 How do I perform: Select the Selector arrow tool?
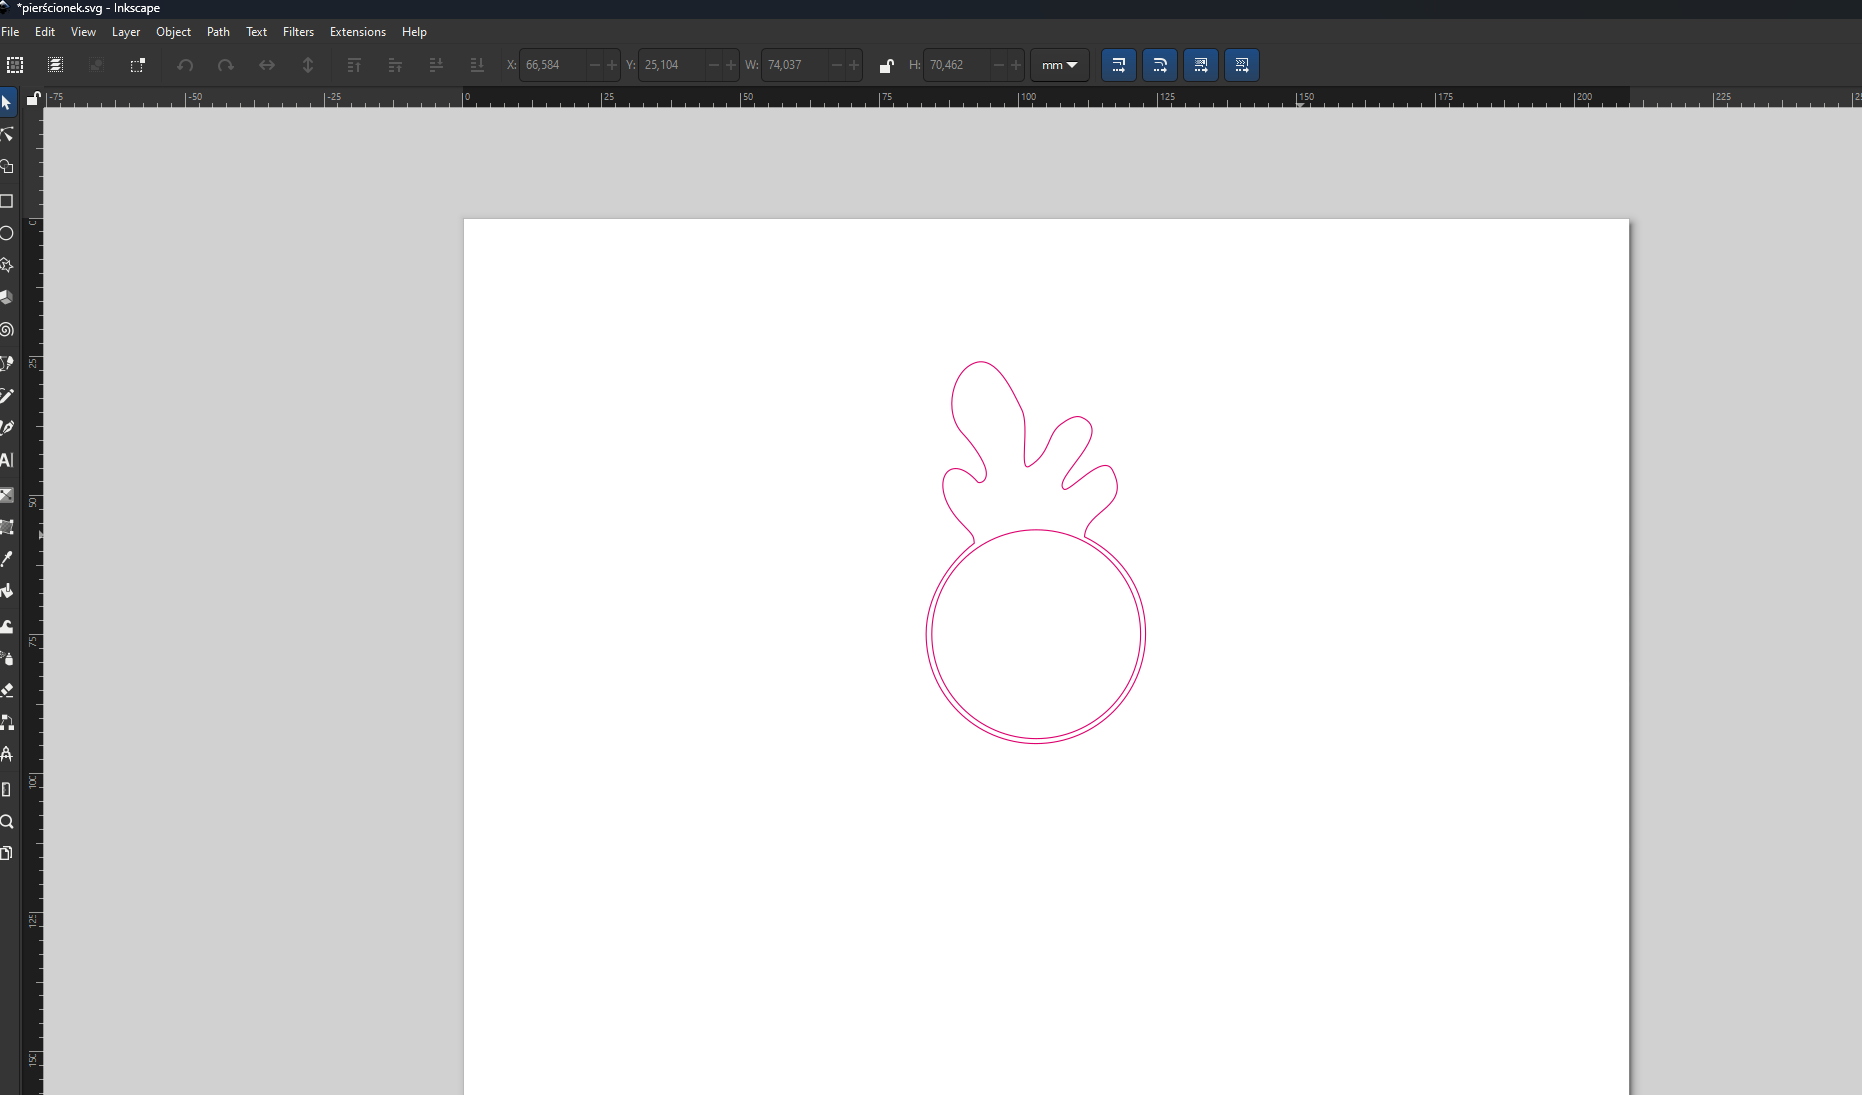pyautogui.click(x=7, y=103)
